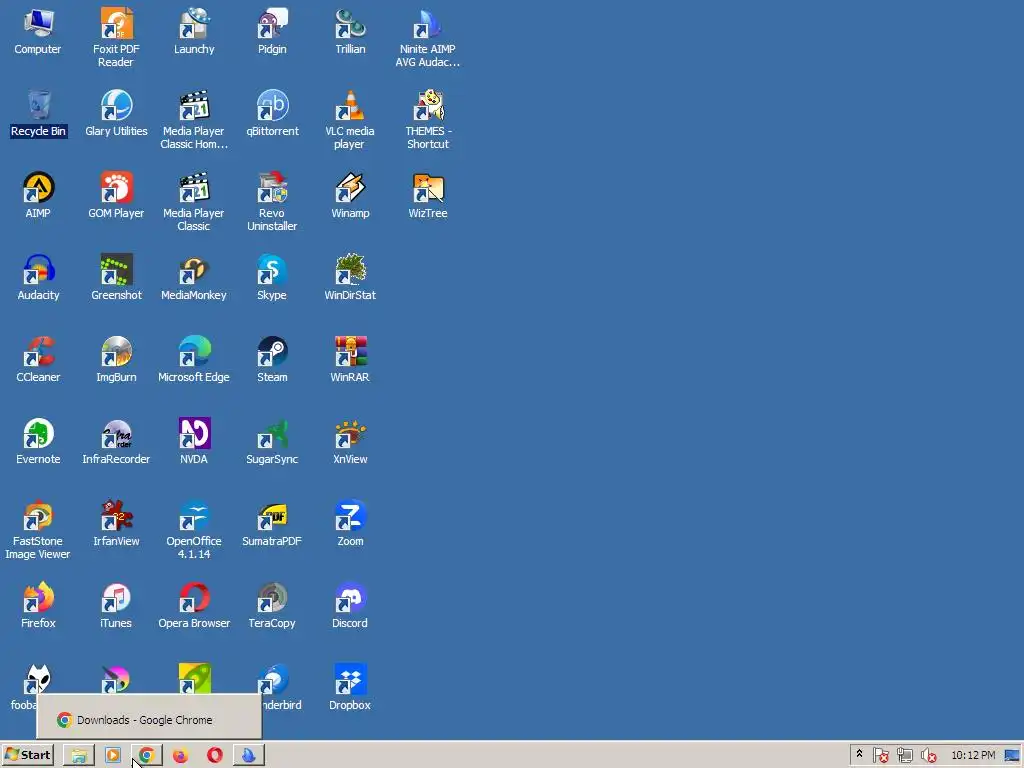
Task: Open the Action Center flag icon
Action: pyautogui.click(x=881, y=756)
